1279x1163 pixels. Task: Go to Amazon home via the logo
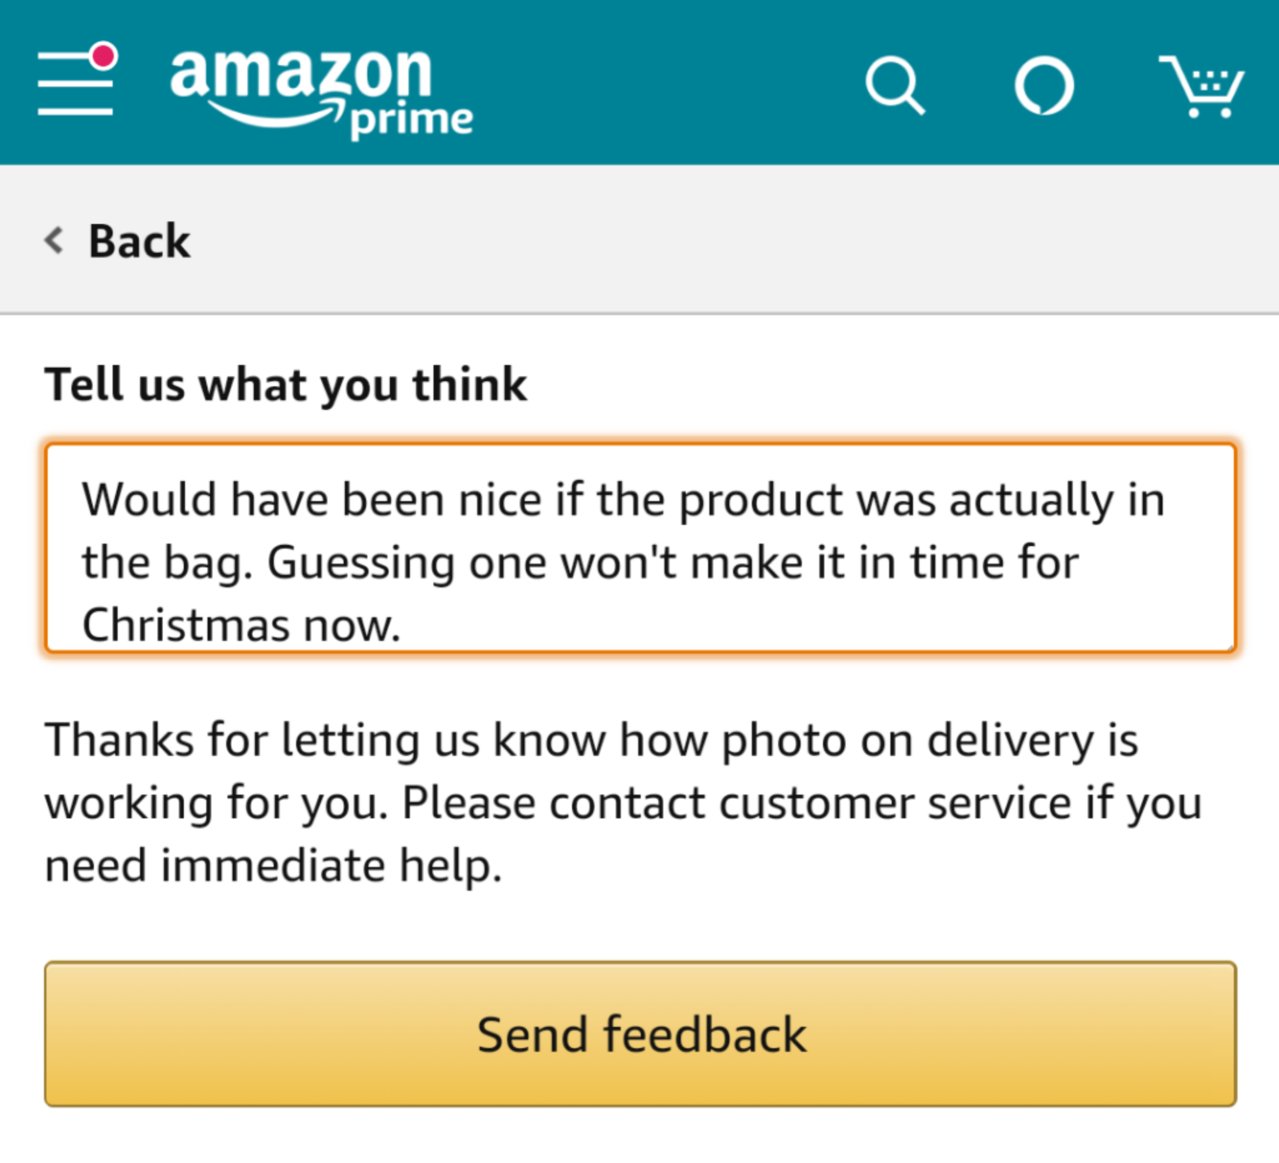coord(321,90)
